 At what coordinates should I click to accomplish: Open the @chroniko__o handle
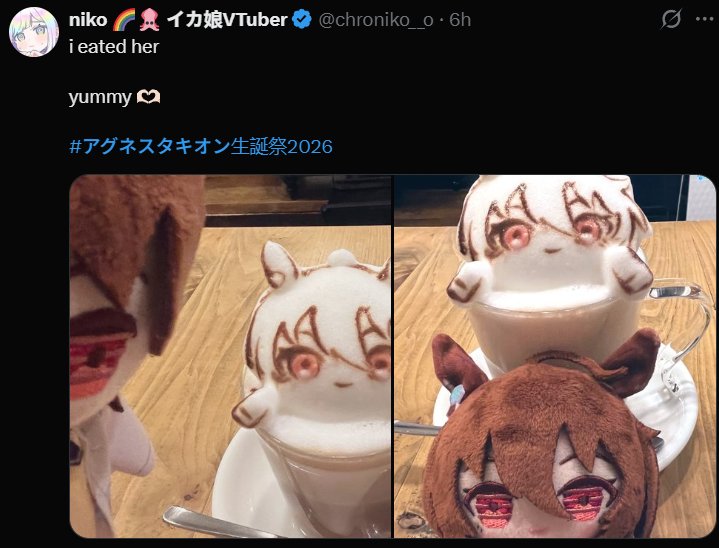click(x=376, y=20)
